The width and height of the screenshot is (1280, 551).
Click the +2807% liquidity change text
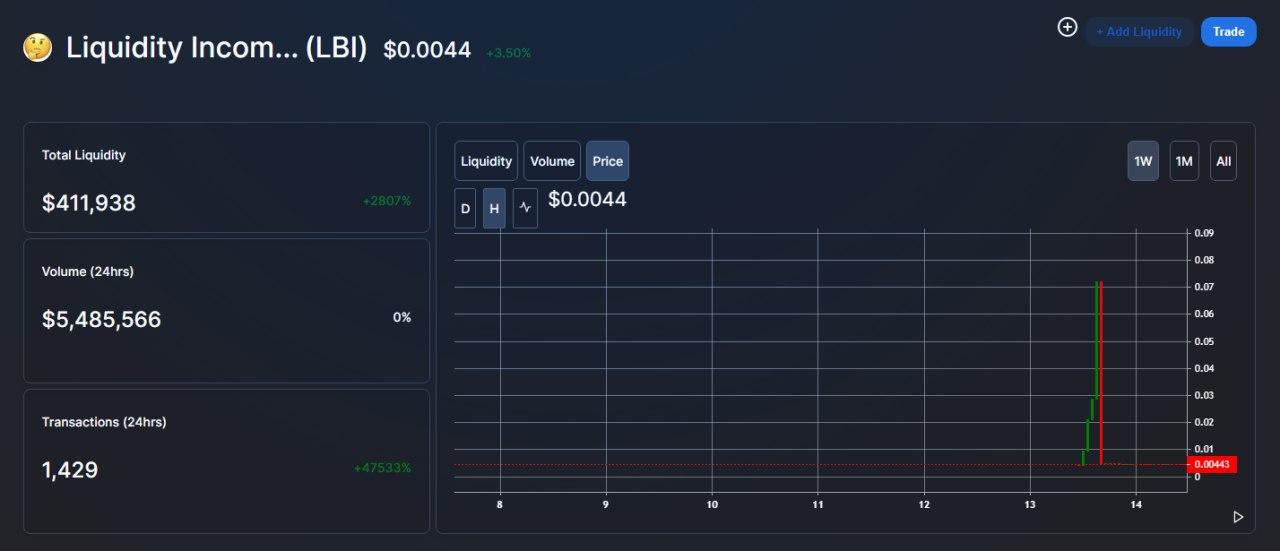point(387,201)
